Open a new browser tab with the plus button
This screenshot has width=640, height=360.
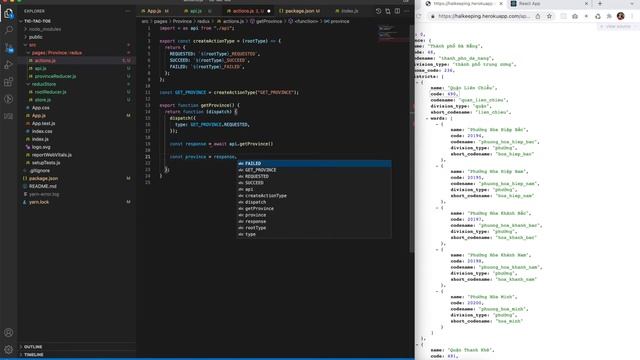click(x=600, y=4)
